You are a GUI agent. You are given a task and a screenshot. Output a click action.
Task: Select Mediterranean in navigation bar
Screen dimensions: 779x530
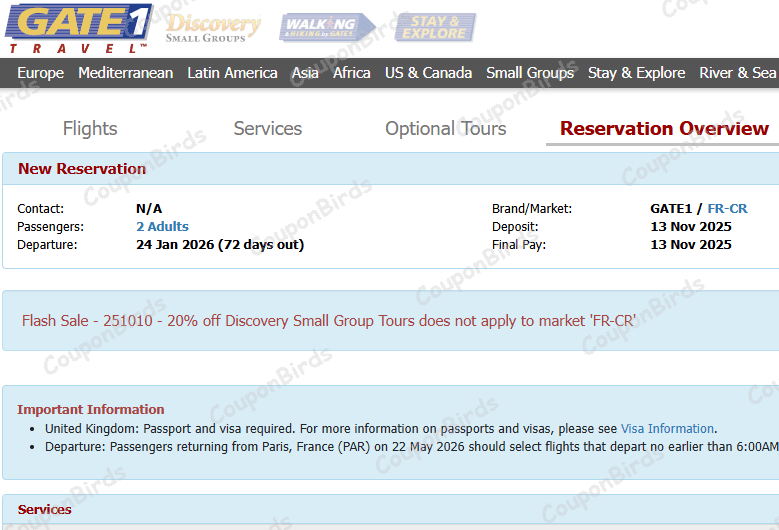(125, 73)
